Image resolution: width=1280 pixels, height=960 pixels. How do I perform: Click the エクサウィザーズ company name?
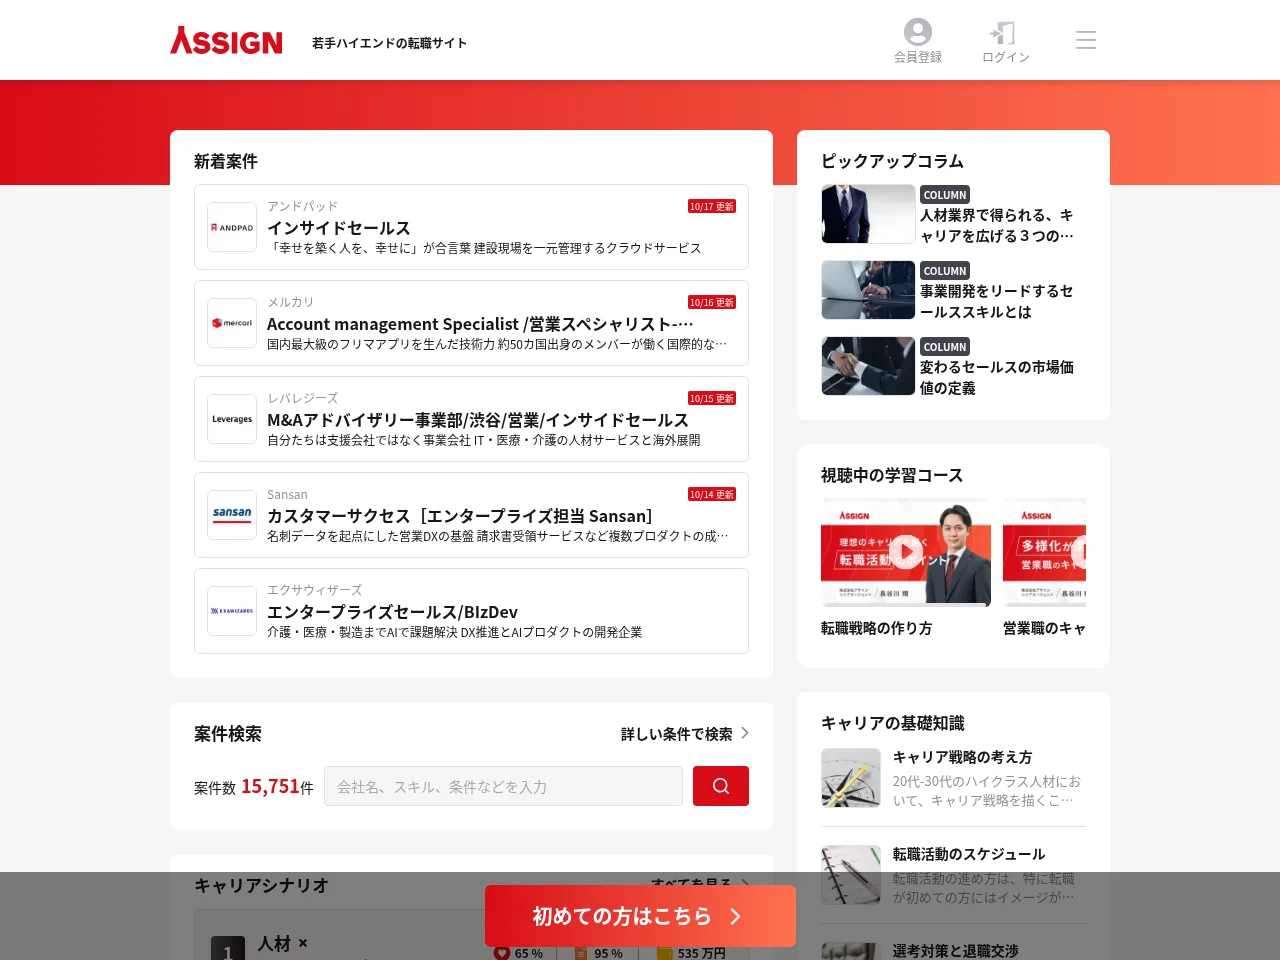[314, 590]
